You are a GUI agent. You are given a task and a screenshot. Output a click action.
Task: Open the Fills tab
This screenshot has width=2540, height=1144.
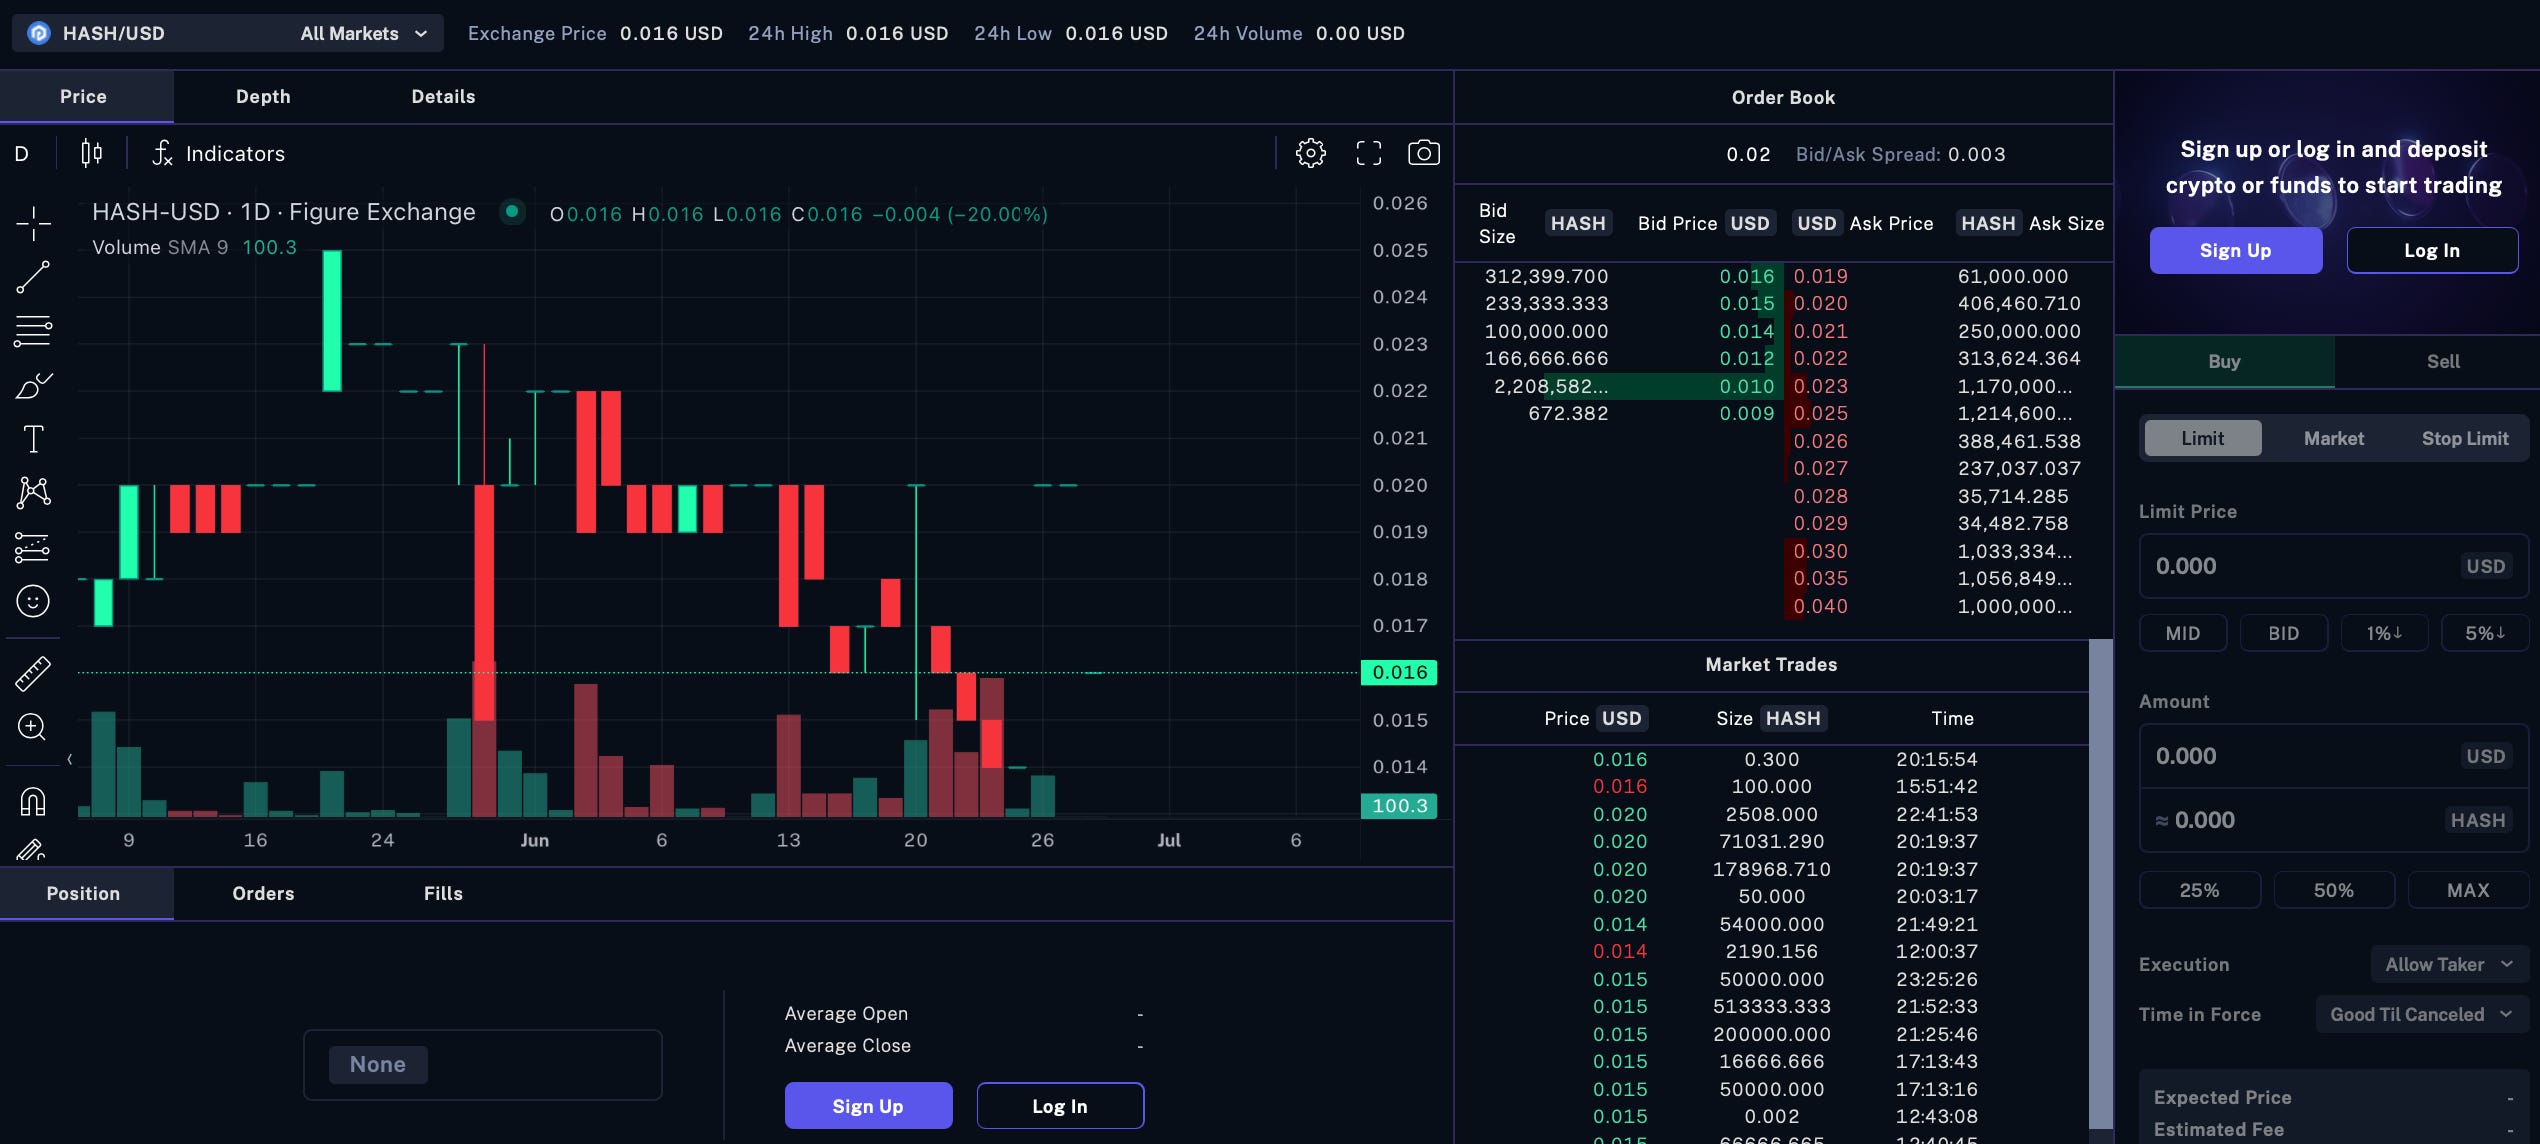coord(443,894)
